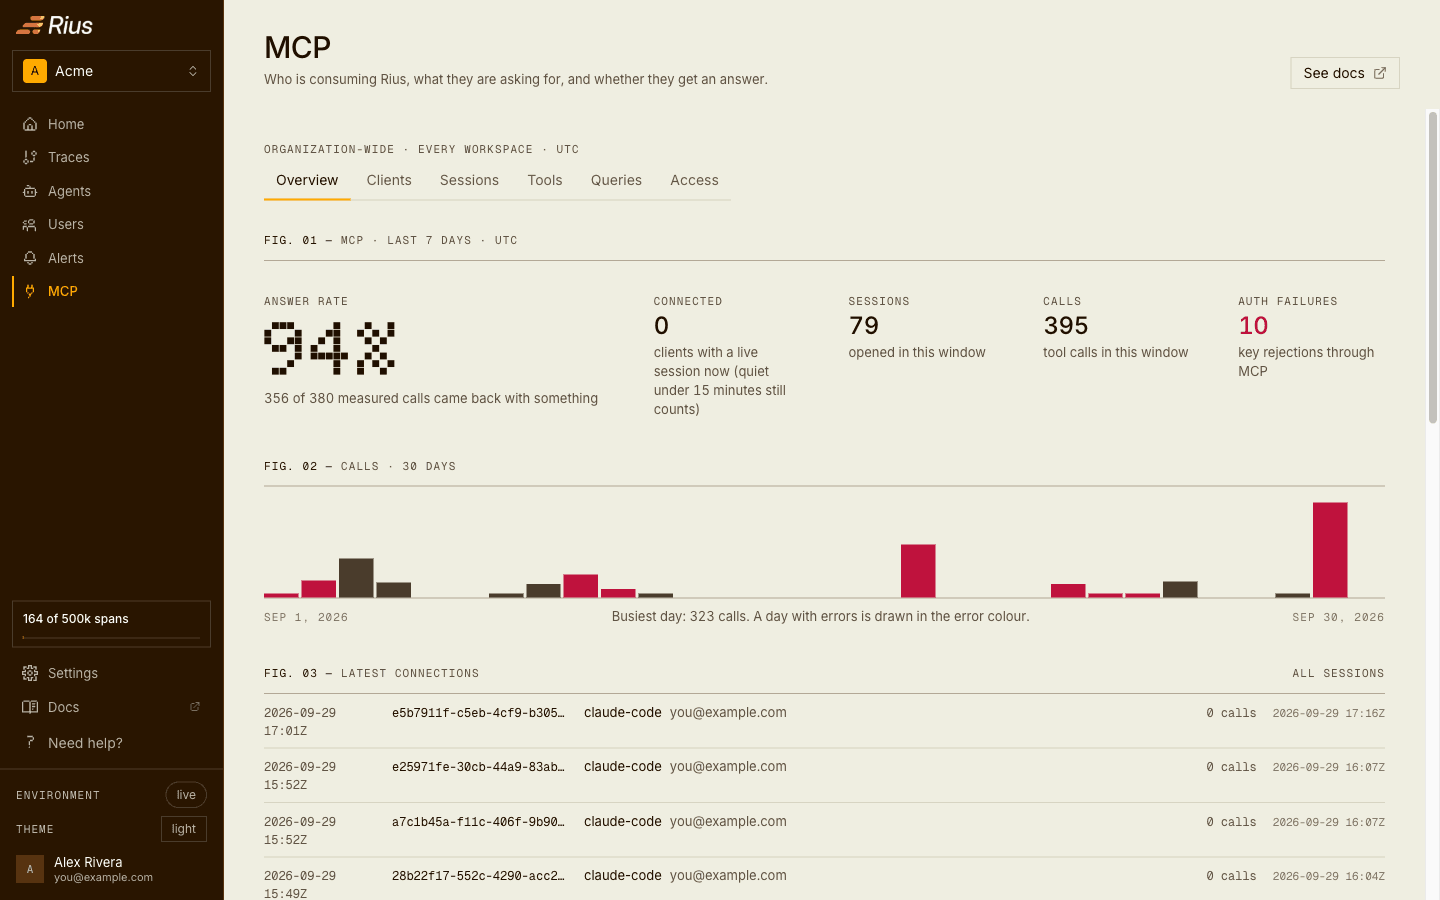The image size is (1440, 900).
Task: Select the Overview tab
Action: pyautogui.click(x=307, y=180)
